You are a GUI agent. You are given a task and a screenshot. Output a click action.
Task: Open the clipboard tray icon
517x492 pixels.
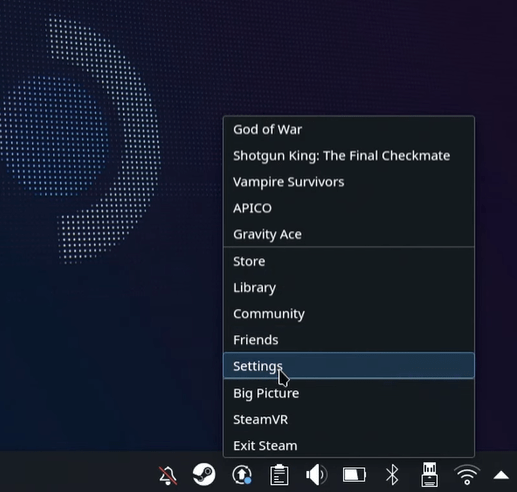coord(279,474)
